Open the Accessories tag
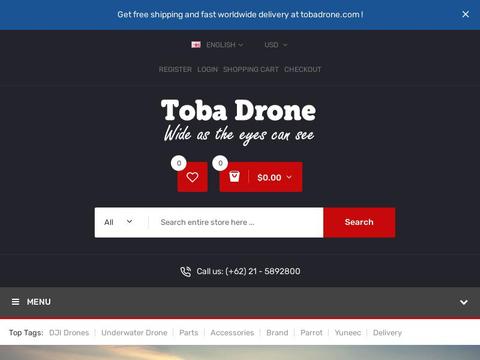Screen dimensions: 480x360 point(232,333)
